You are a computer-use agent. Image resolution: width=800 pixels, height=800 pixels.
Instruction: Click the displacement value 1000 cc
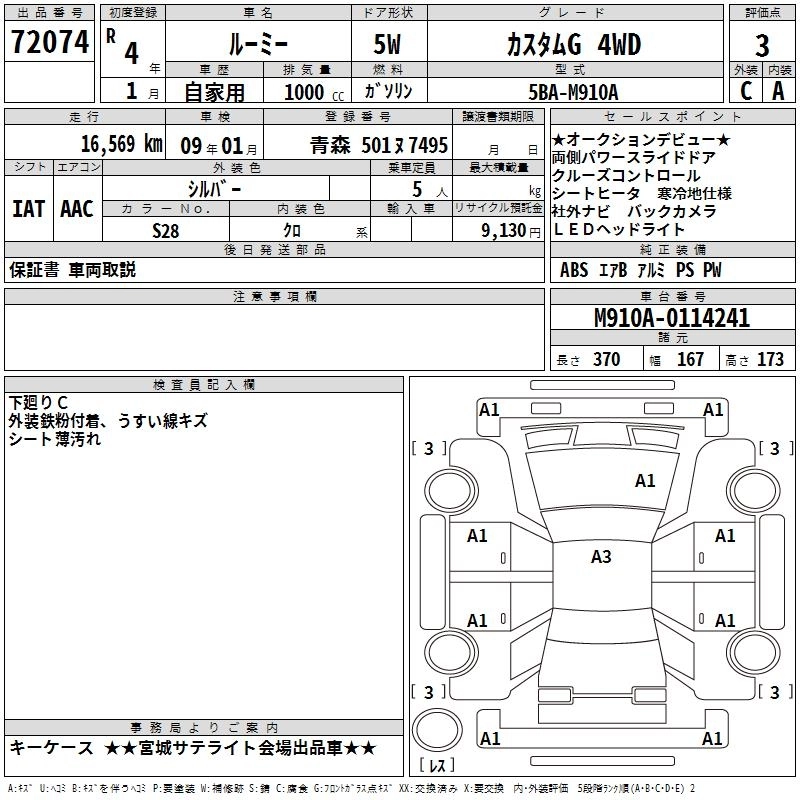tap(314, 92)
